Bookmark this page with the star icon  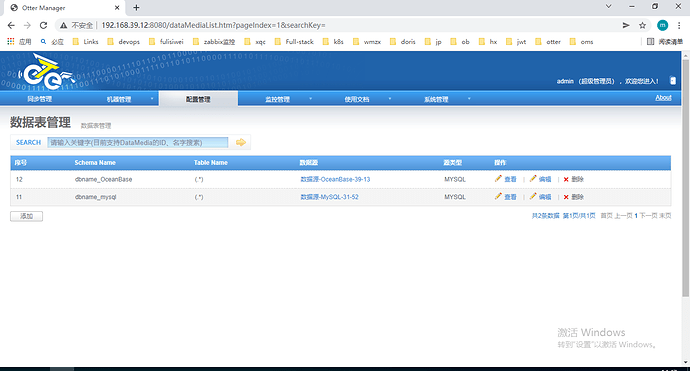tap(642, 26)
